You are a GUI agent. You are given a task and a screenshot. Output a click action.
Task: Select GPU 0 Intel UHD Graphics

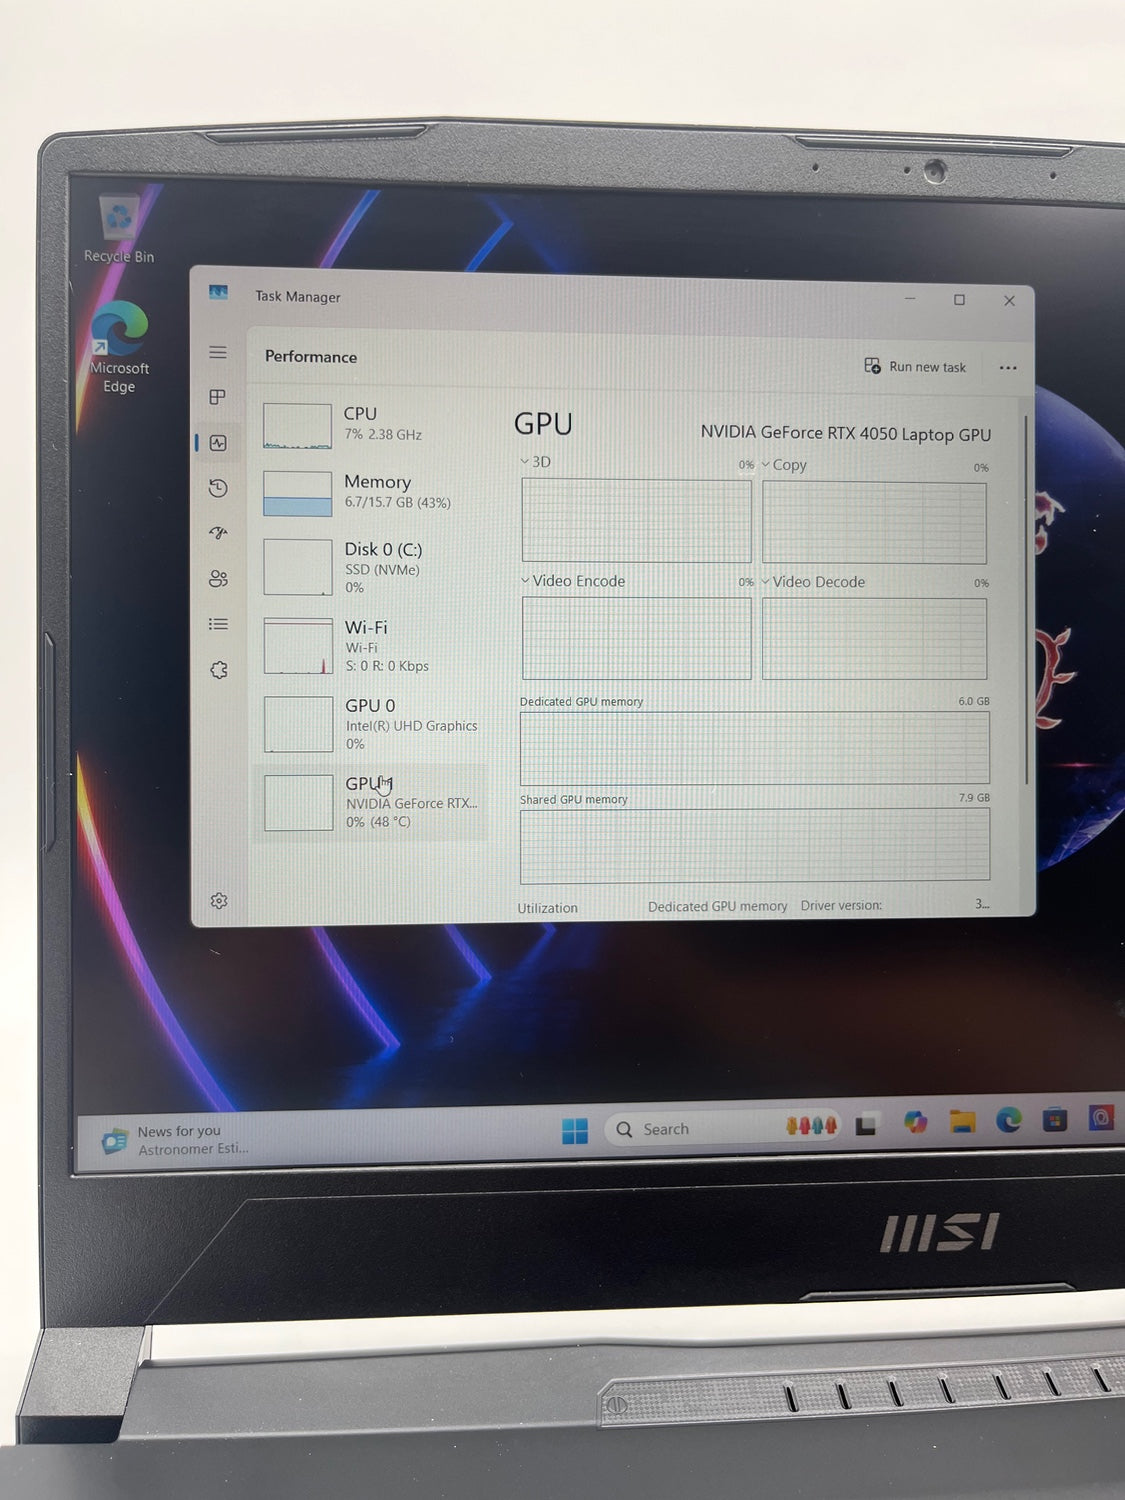[x=370, y=723]
